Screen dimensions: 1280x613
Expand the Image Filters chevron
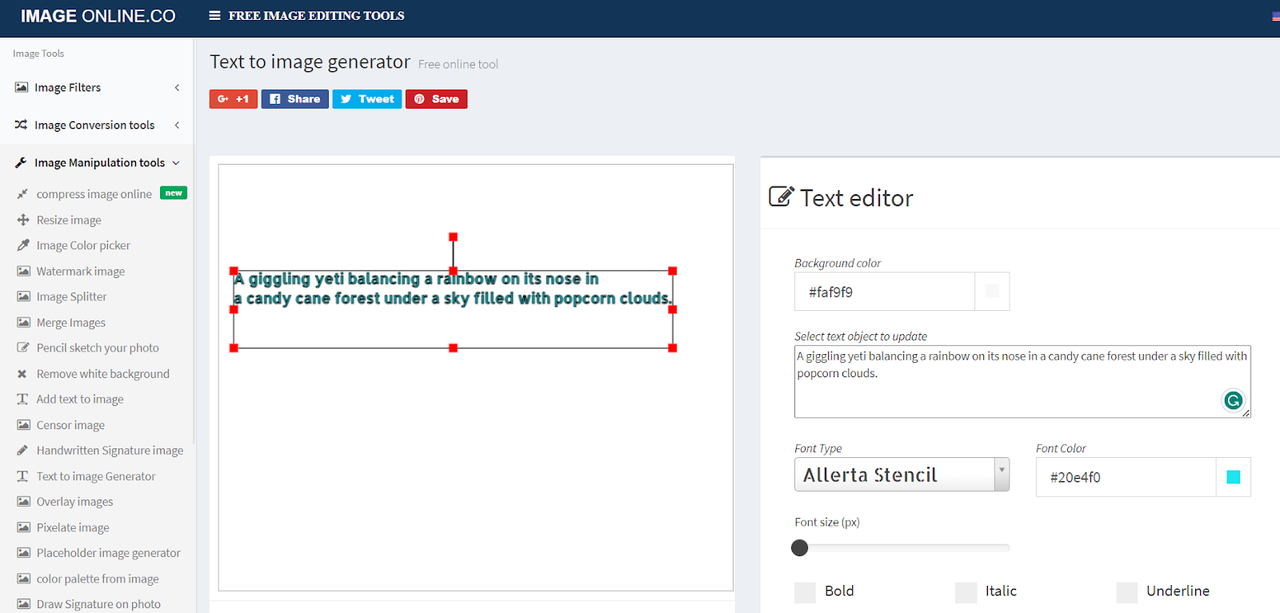tap(177, 88)
